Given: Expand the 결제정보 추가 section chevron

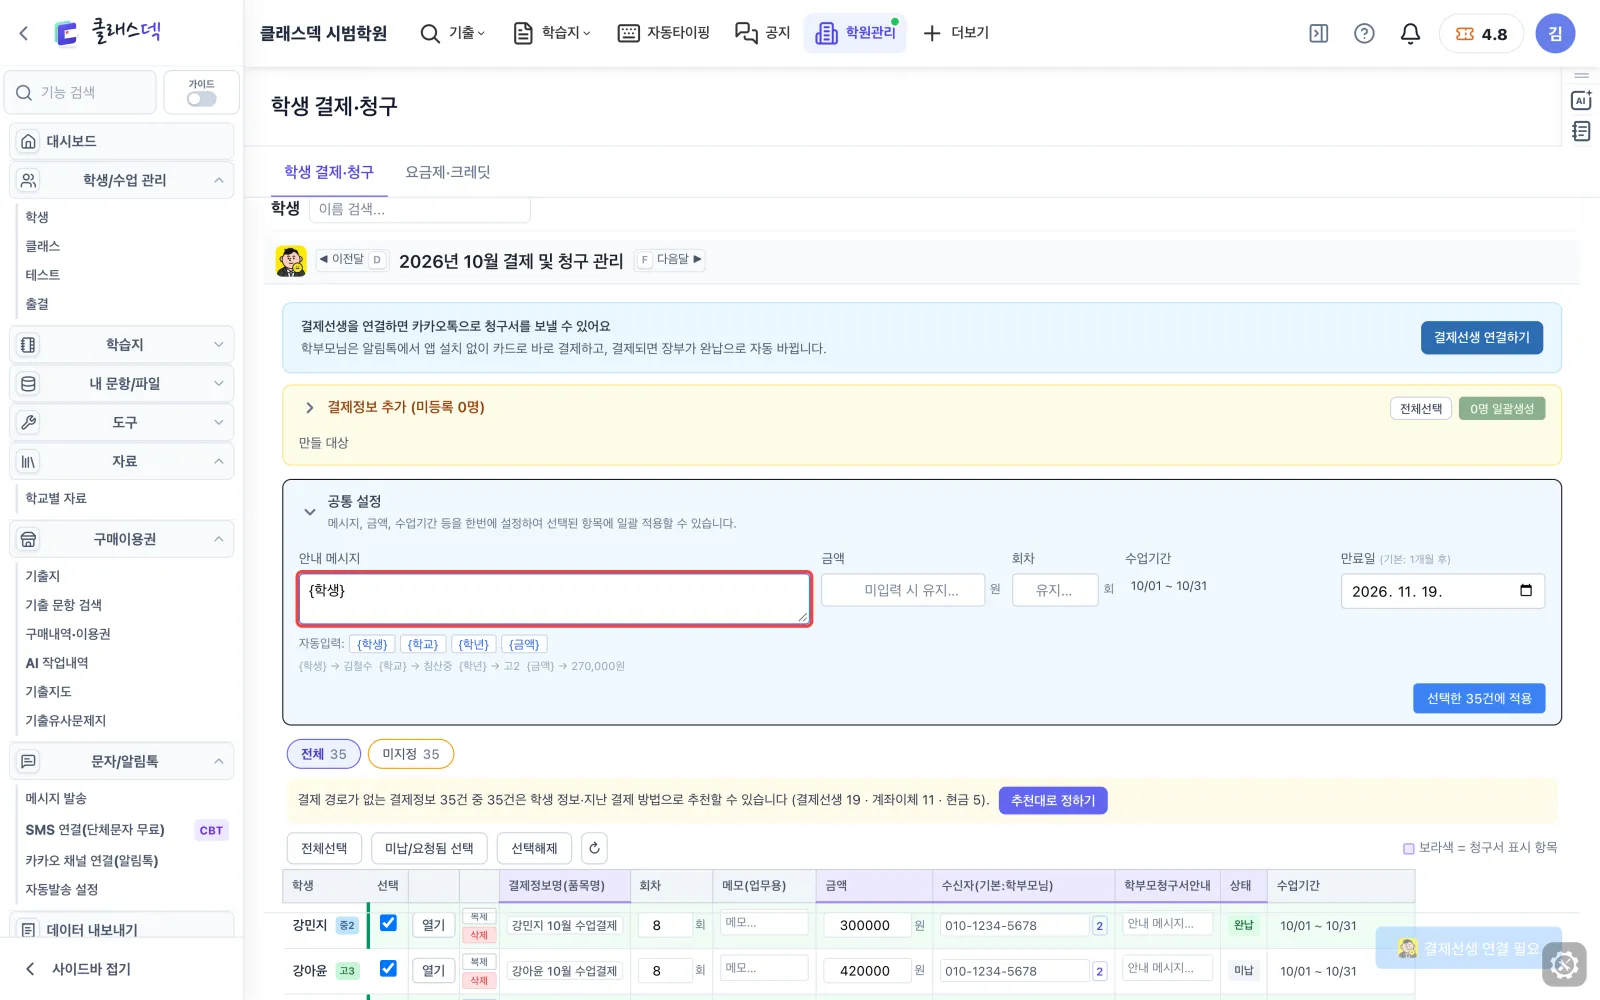Looking at the screenshot, I should point(309,407).
